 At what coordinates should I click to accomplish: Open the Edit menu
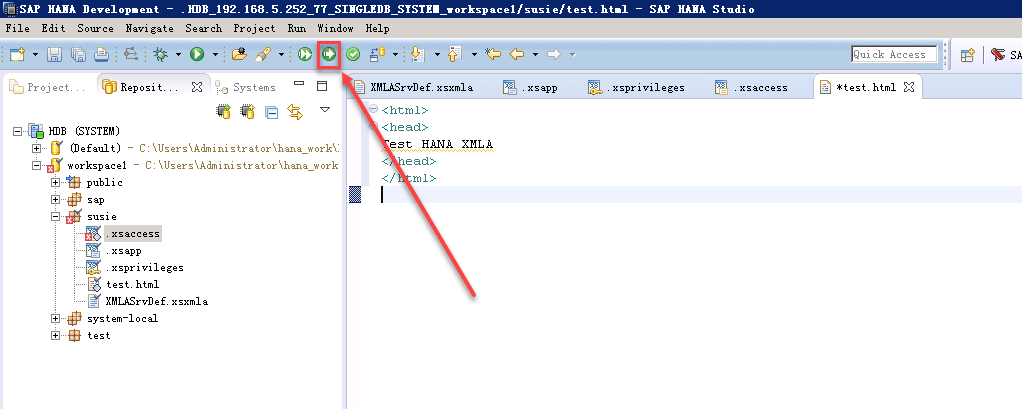coord(53,29)
